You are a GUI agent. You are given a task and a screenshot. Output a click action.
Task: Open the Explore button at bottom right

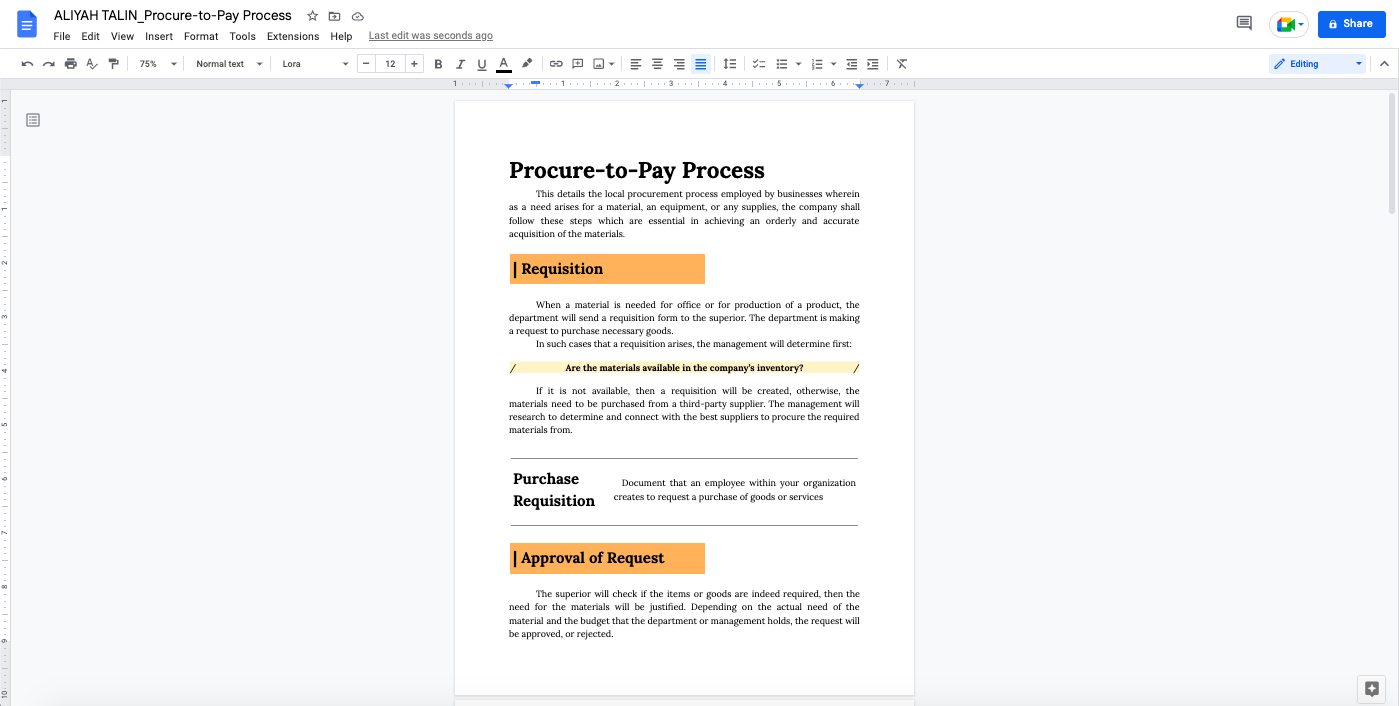[1372, 689]
